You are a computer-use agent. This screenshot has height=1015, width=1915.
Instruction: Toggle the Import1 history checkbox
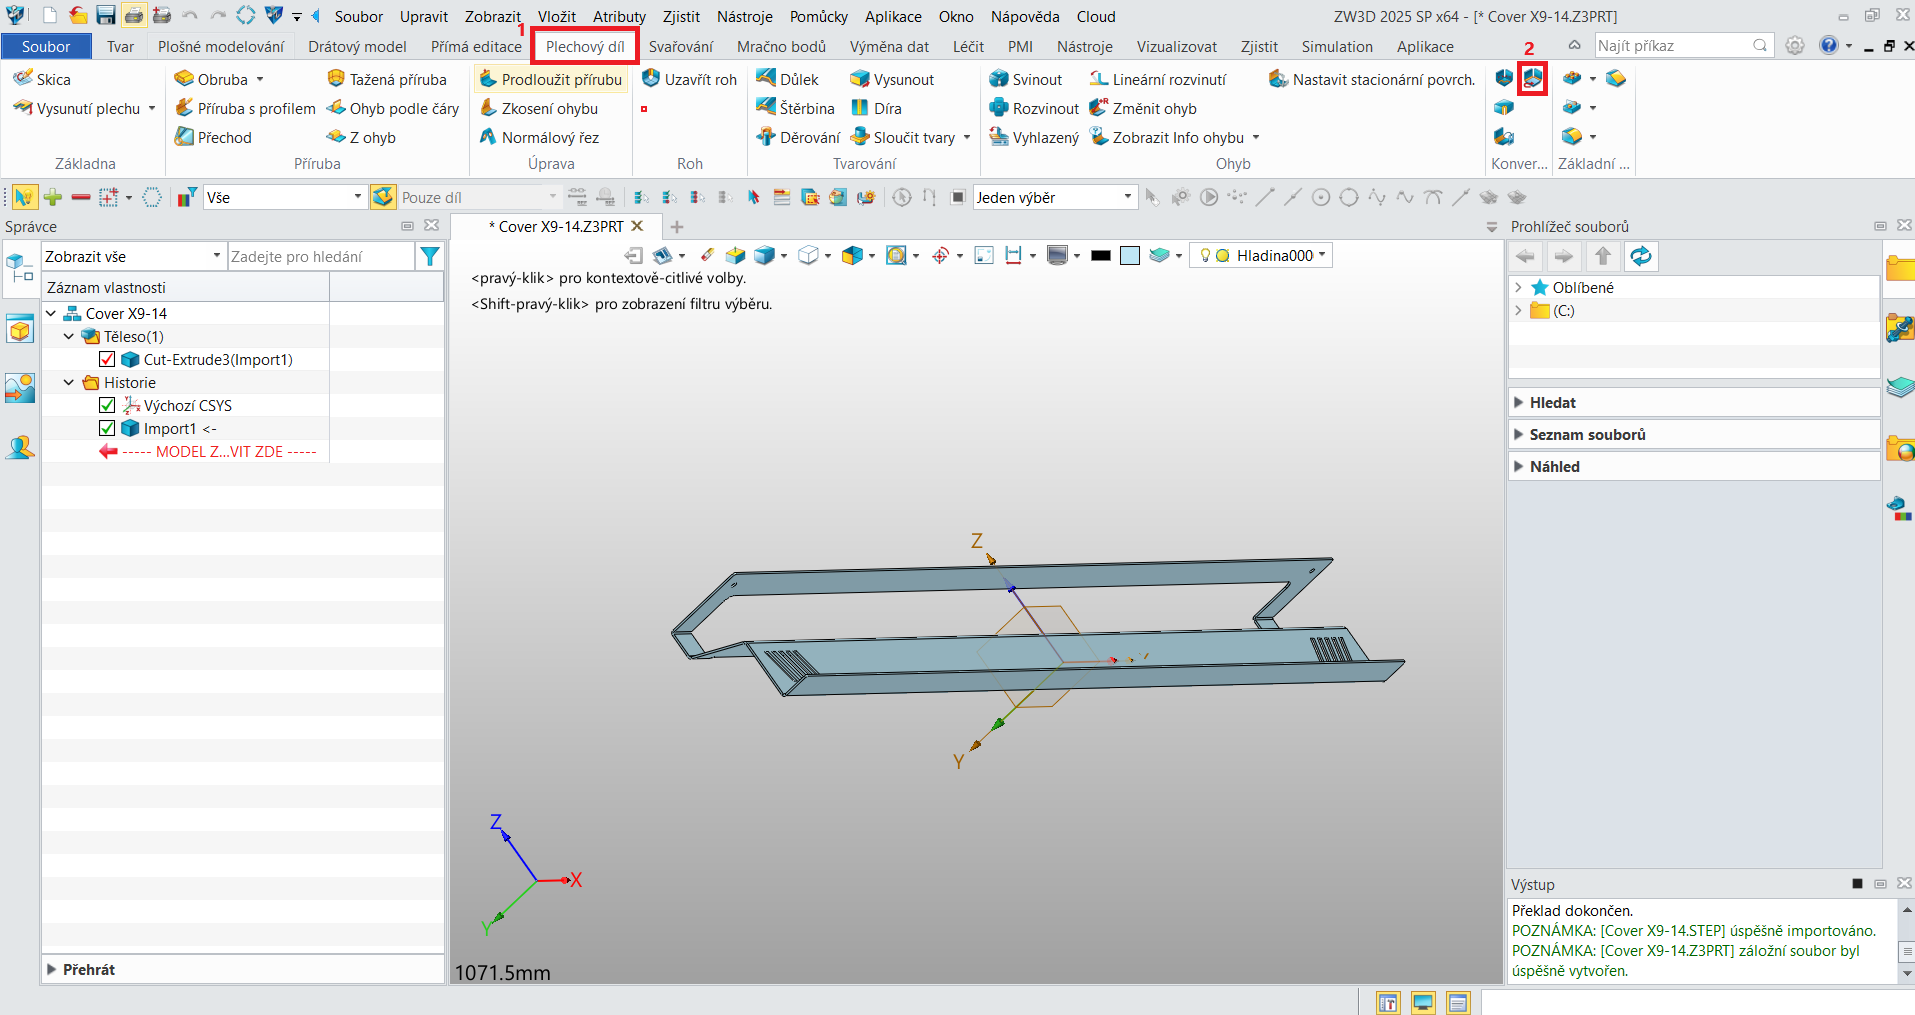pos(107,428)
